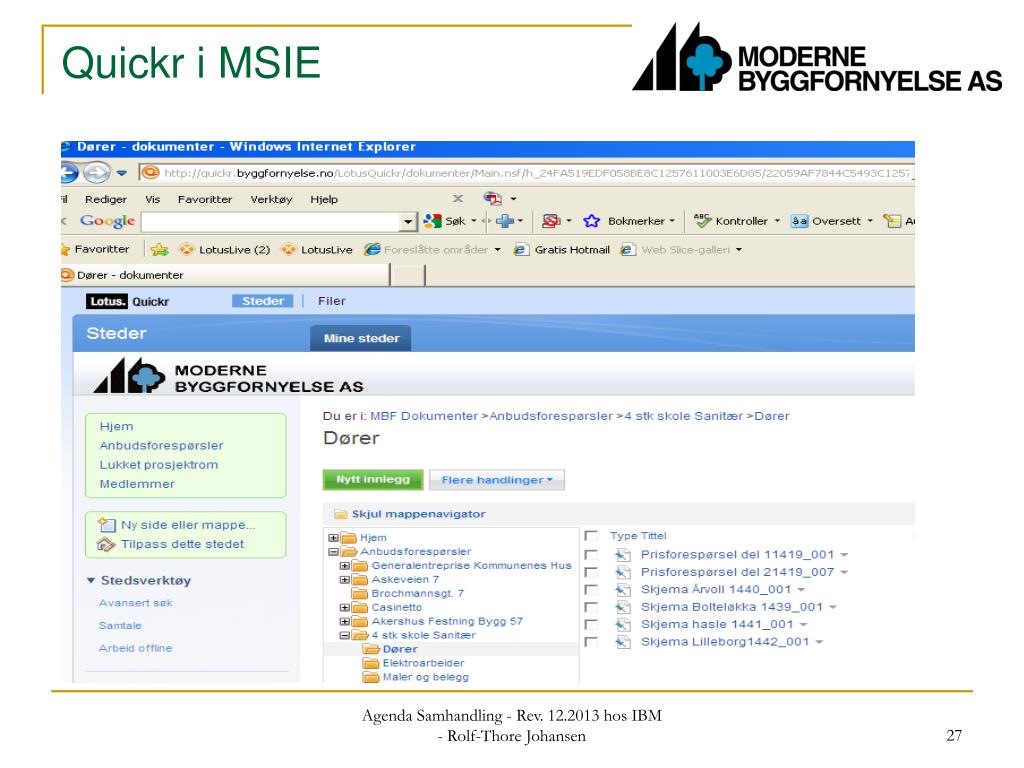
Task: Open the Google search field dropdown arrow
Action: point(409,222)
